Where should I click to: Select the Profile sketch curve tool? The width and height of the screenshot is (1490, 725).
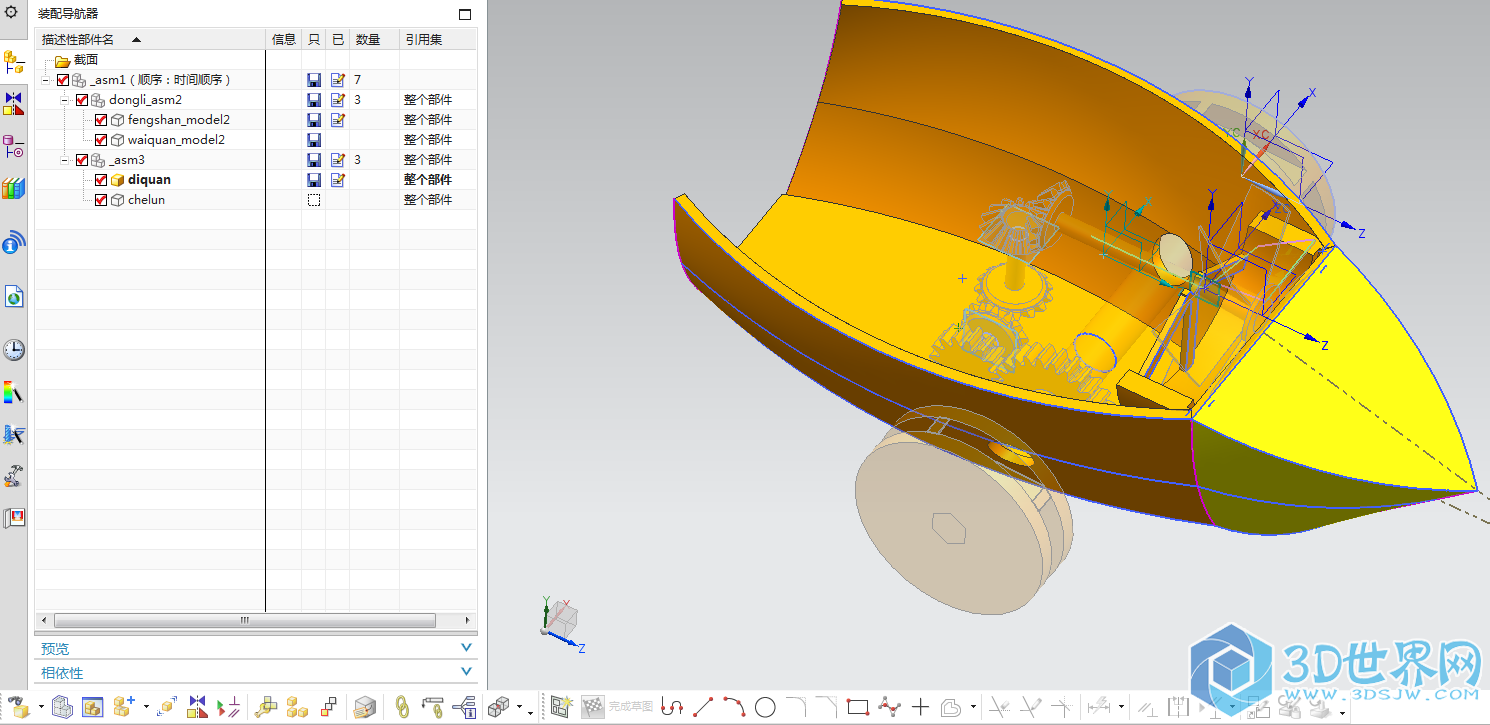coord(672,707)
